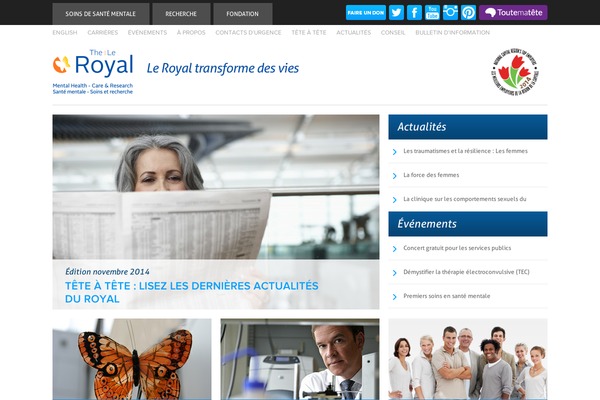The width and height of the screenshot is (600, 400).
Task: Click Le Royal transforme des vies tagline
Action: [223, 69]
